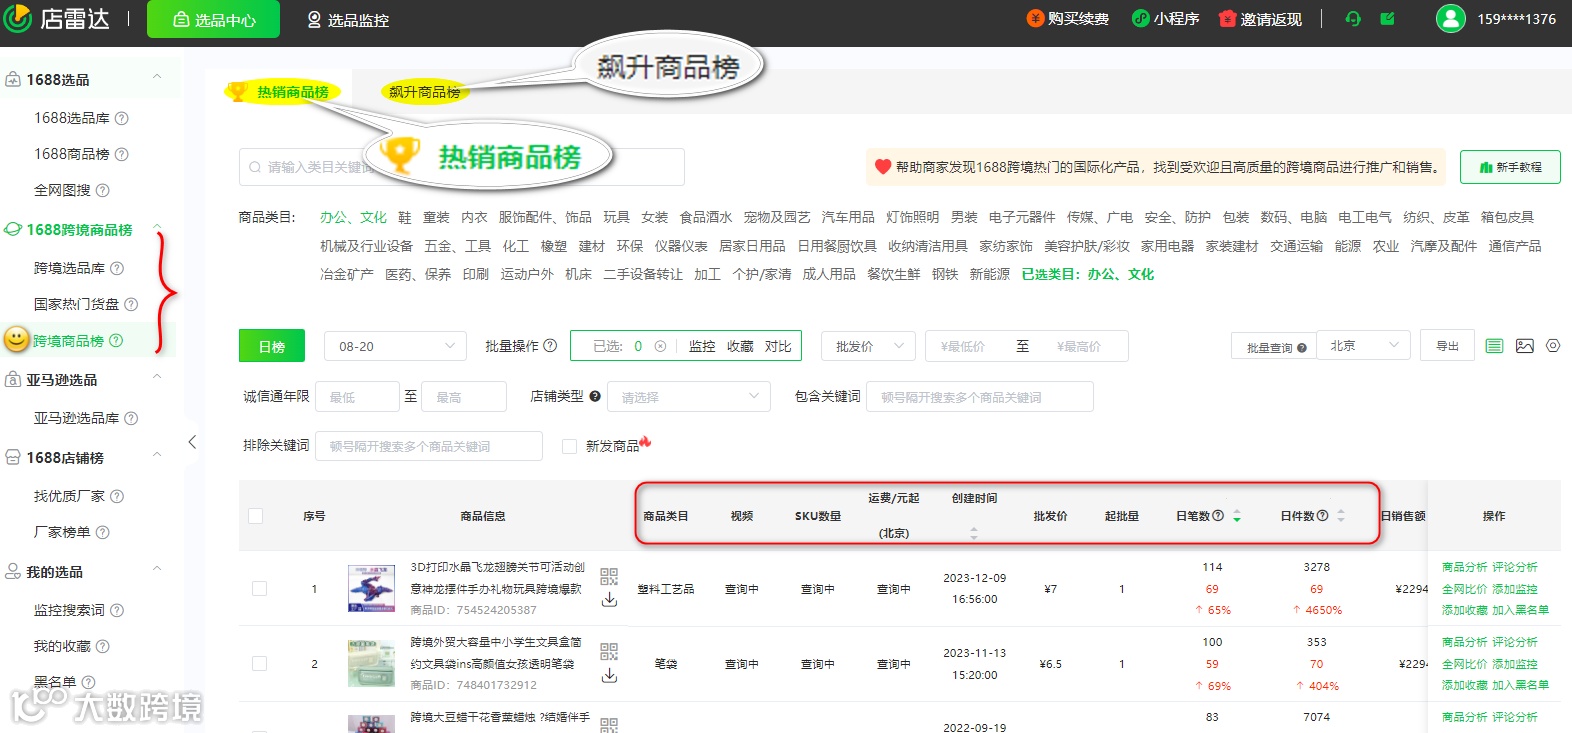Image resolution: width=1572 pixels, height=733 pixels.
Task: Click the 新手教程 button
Action: point(1510,167)
